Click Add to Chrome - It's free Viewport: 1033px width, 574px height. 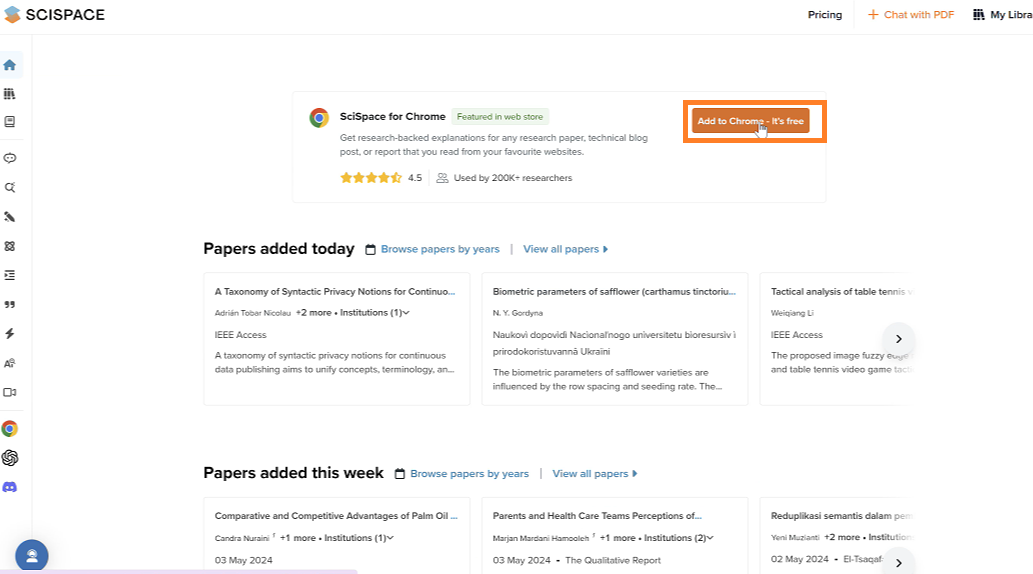(750, 121)
